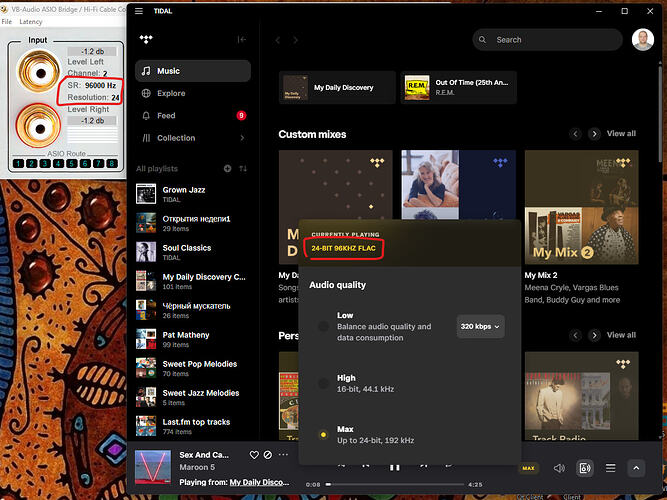The height and width of the screenshot is (500, 667).
Task: Click the TIDAL logo in sidebar
Action: click(146, 40)
